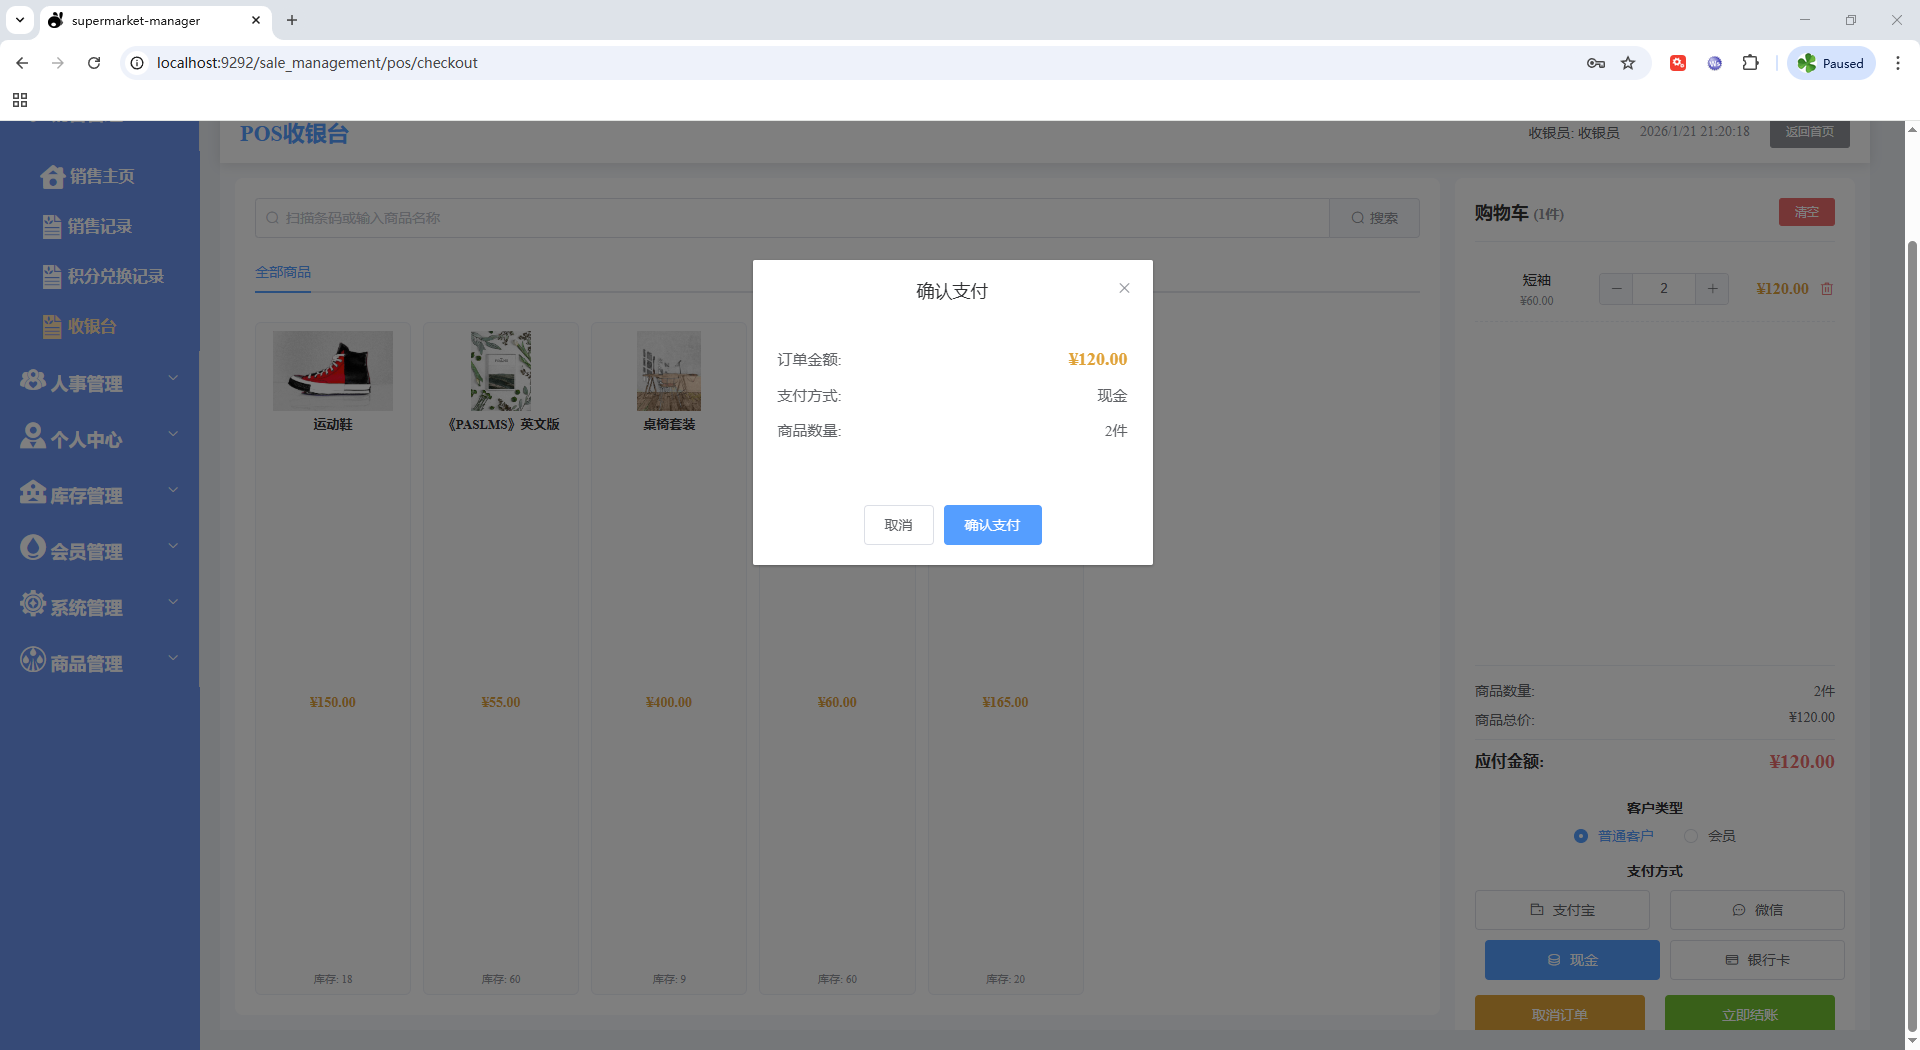The width and height of the screenshot is (1920, 1050).
Task: Expand the 库存管理 sidebar menu
Action: [99, 495]
